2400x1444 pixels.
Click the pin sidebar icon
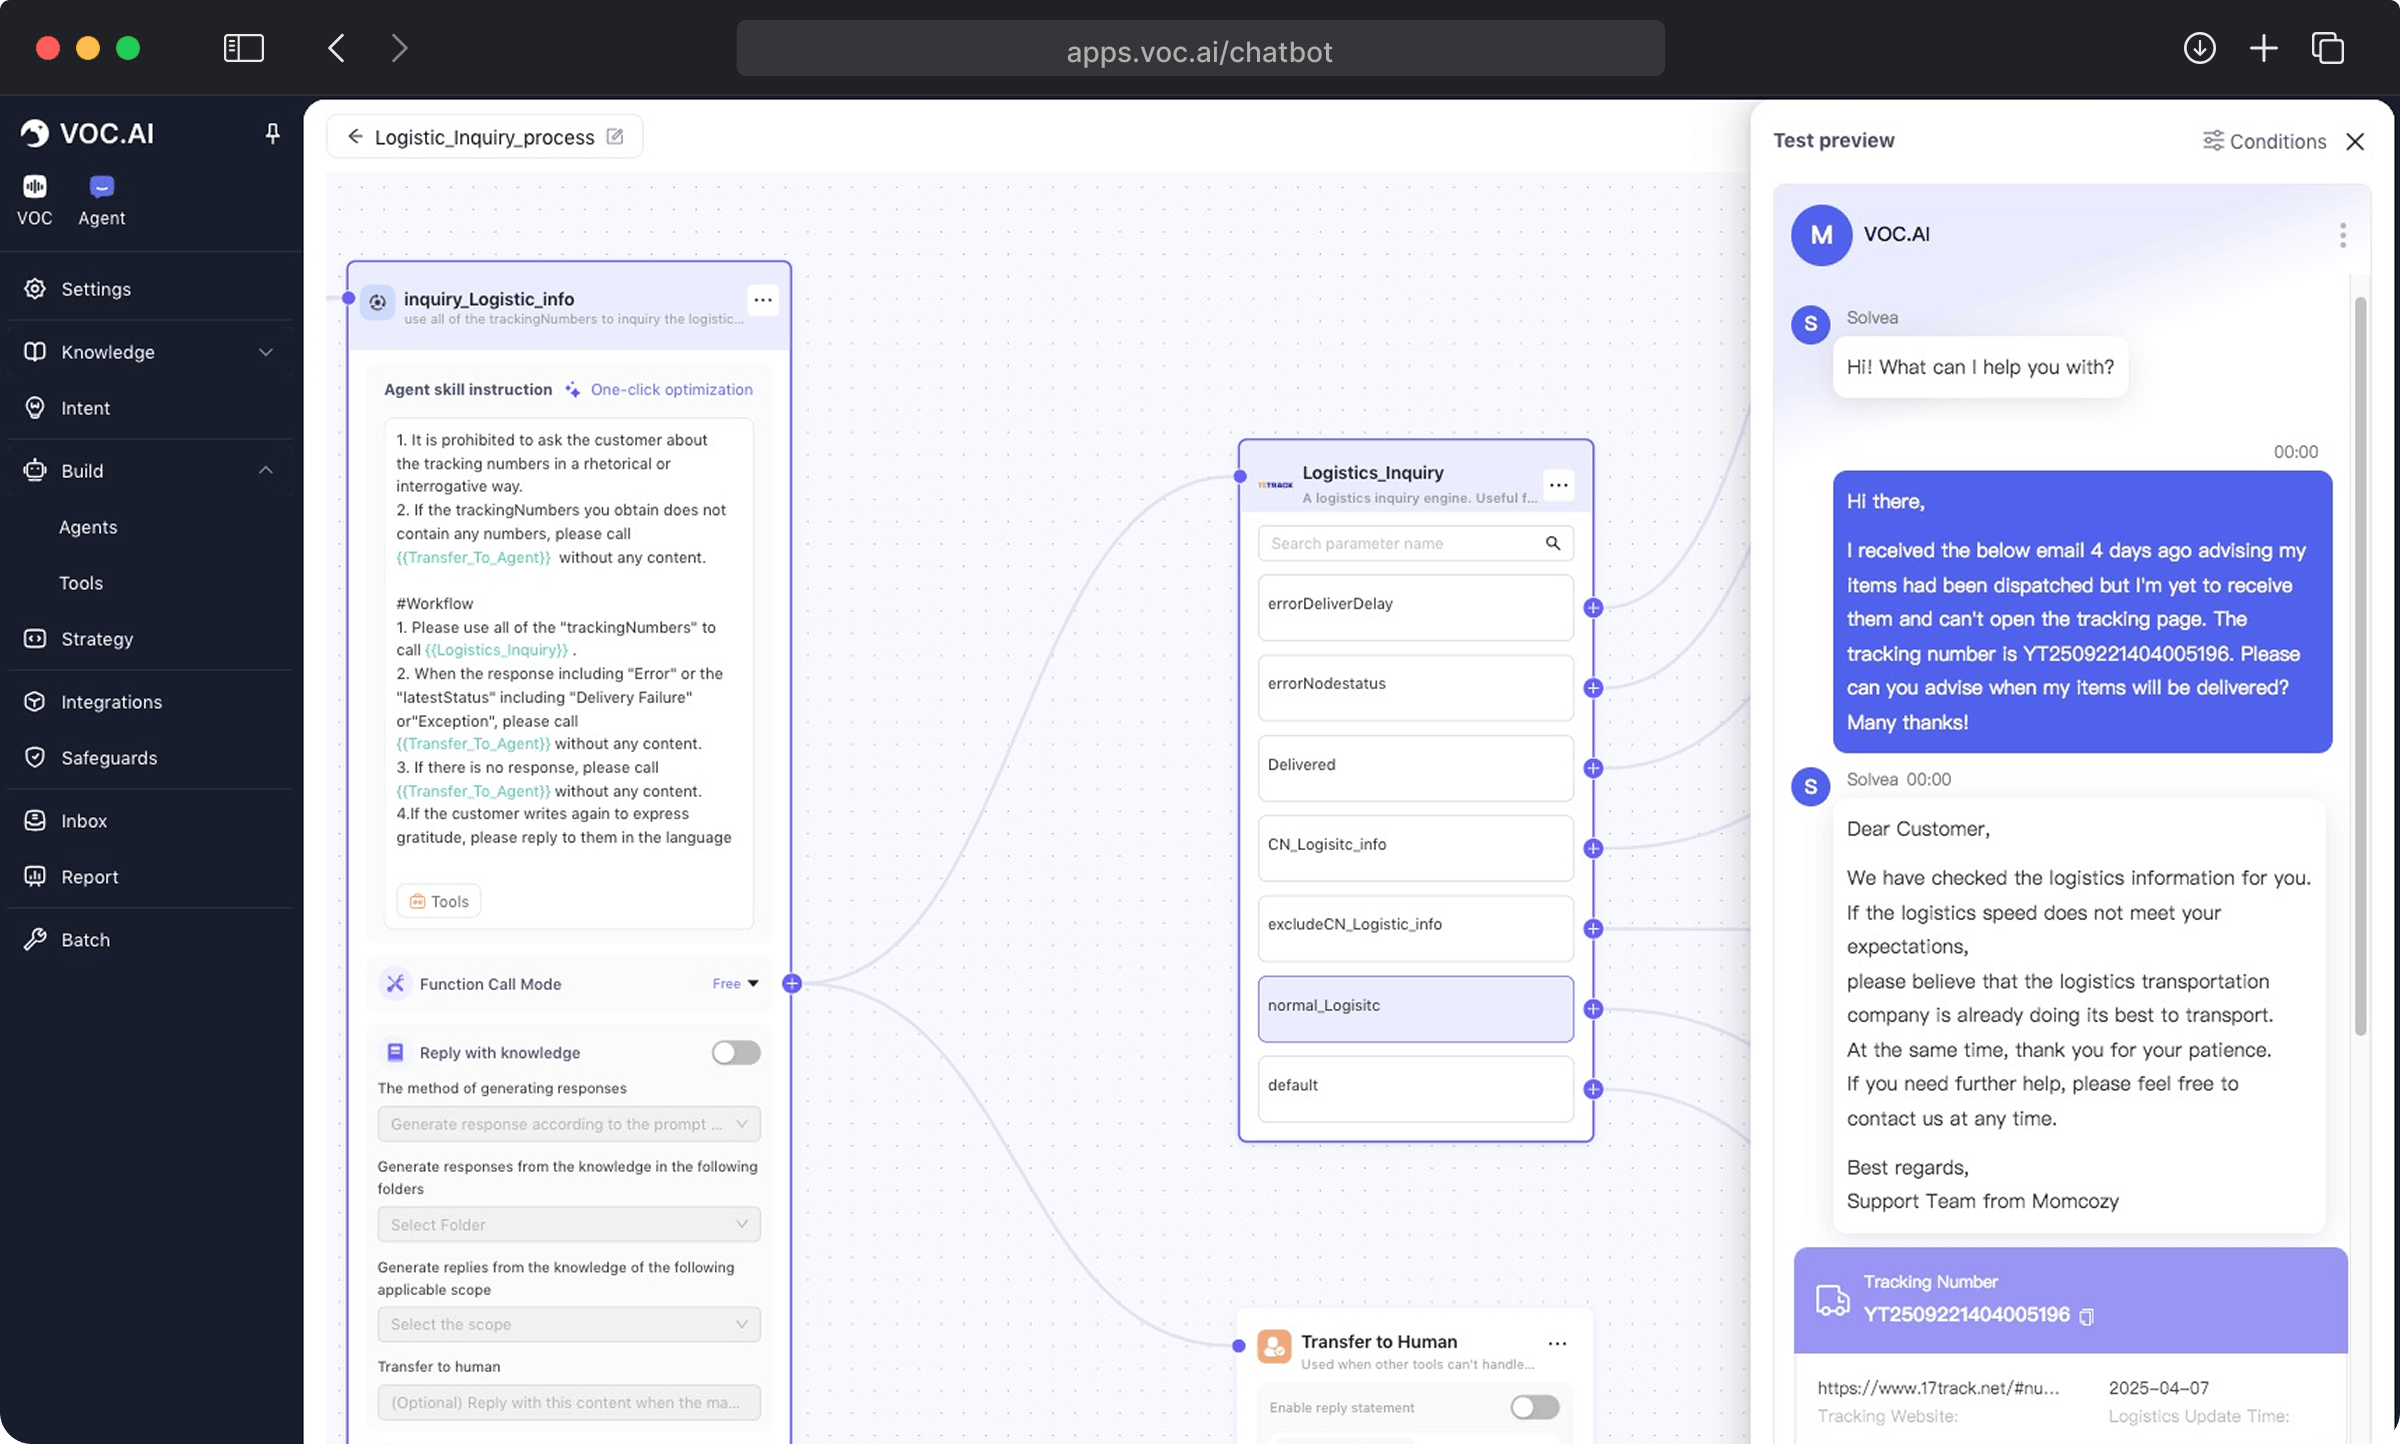272,133
